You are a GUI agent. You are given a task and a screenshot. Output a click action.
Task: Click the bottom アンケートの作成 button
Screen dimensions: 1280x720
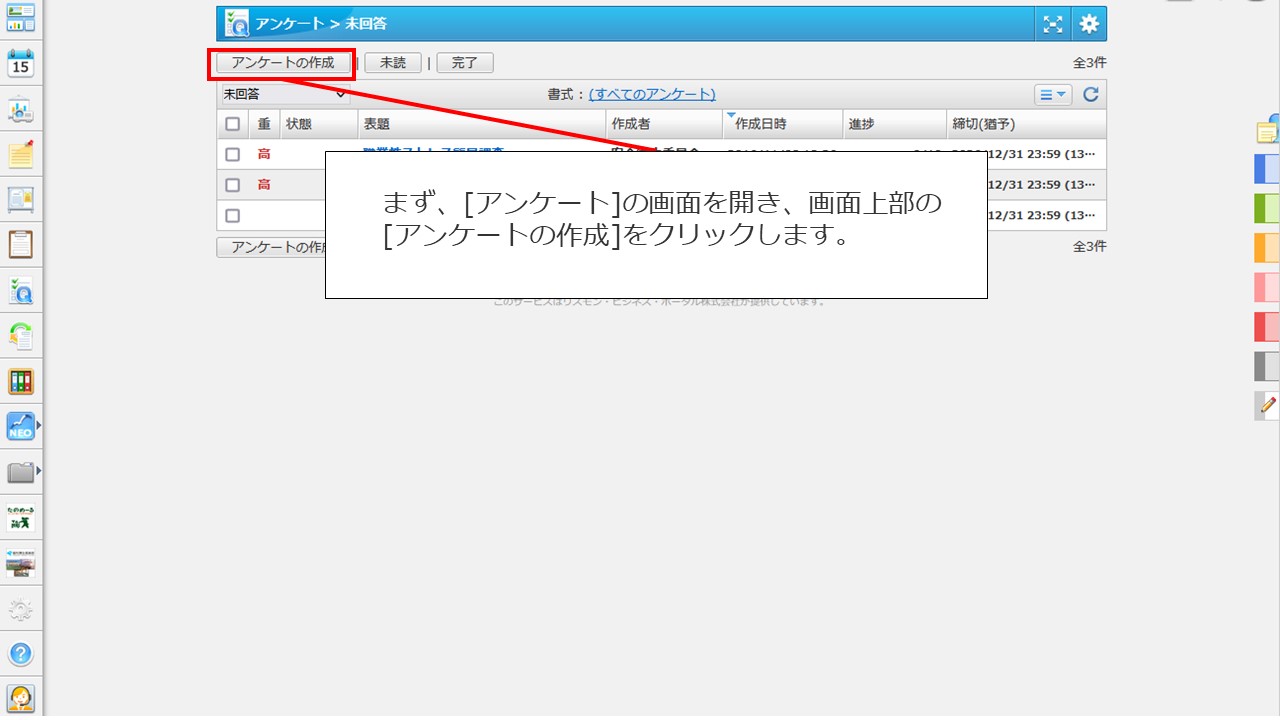(x=272, y=247)
